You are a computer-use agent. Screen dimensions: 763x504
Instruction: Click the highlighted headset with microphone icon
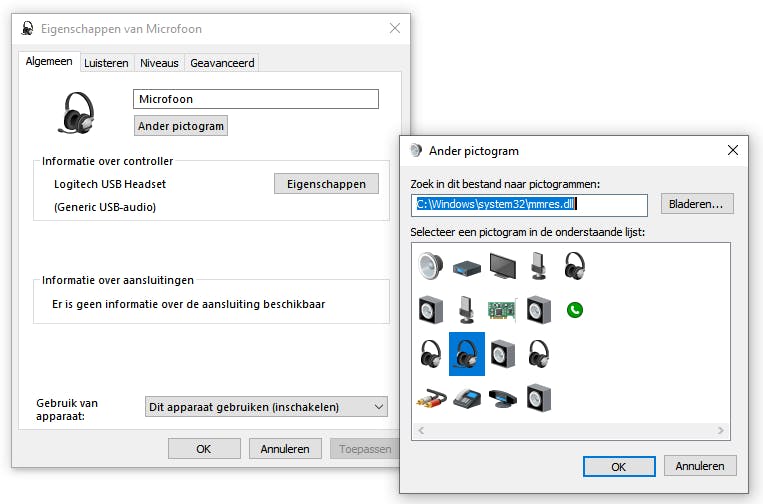coord(466,354)
